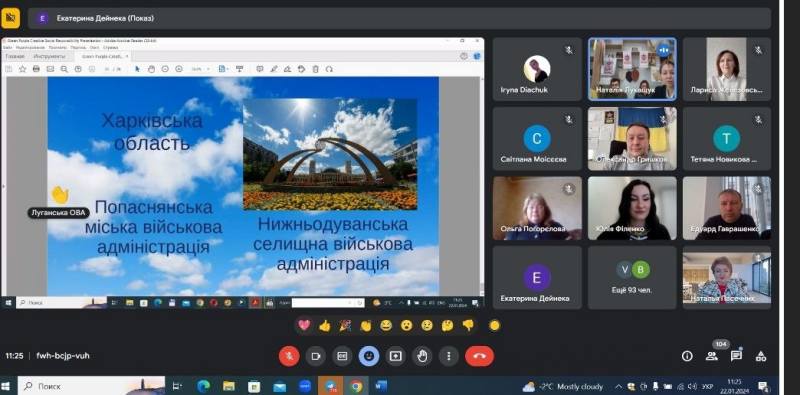Image resolution: width=800 pixels, height=395 pixels.
Task: Open the in-call chat panel
Action: pyautogui.click(x=736, y=356)
